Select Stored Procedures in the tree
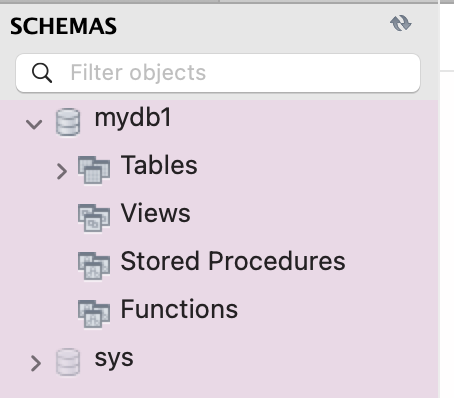This screenshot has width=454, height=398. point(233,261)
